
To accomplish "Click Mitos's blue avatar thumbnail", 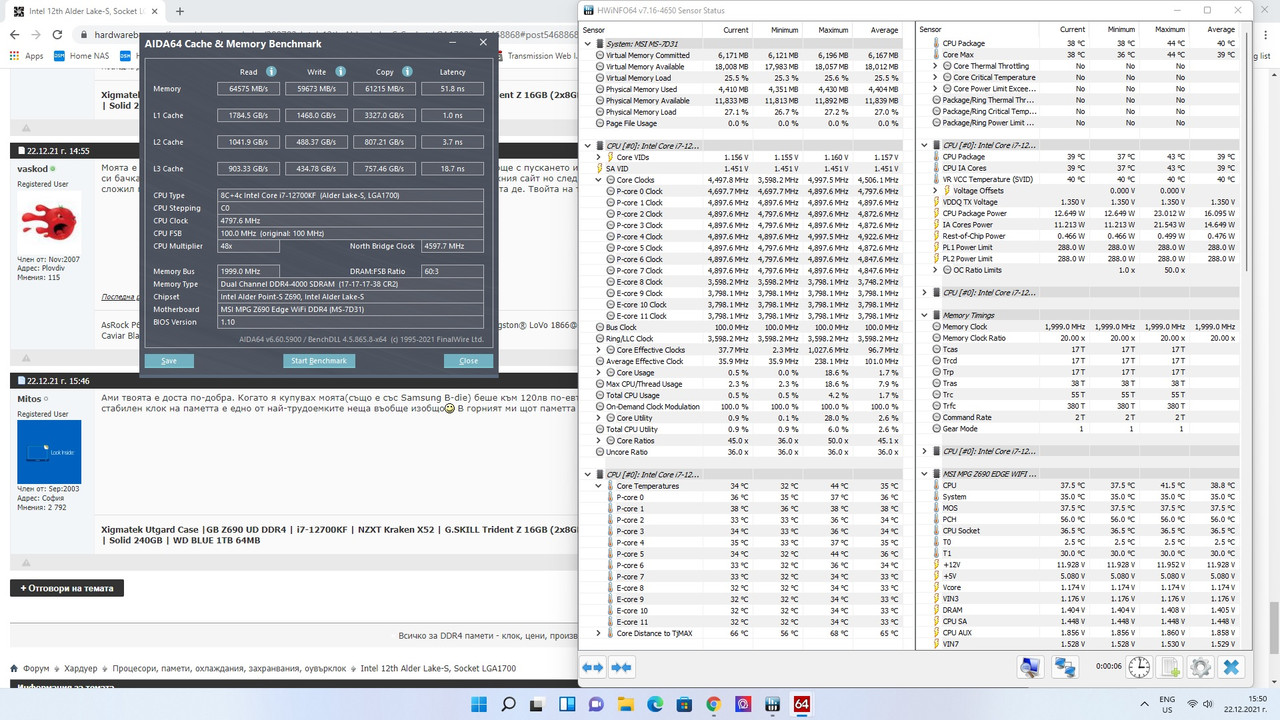I will (50, 453).
